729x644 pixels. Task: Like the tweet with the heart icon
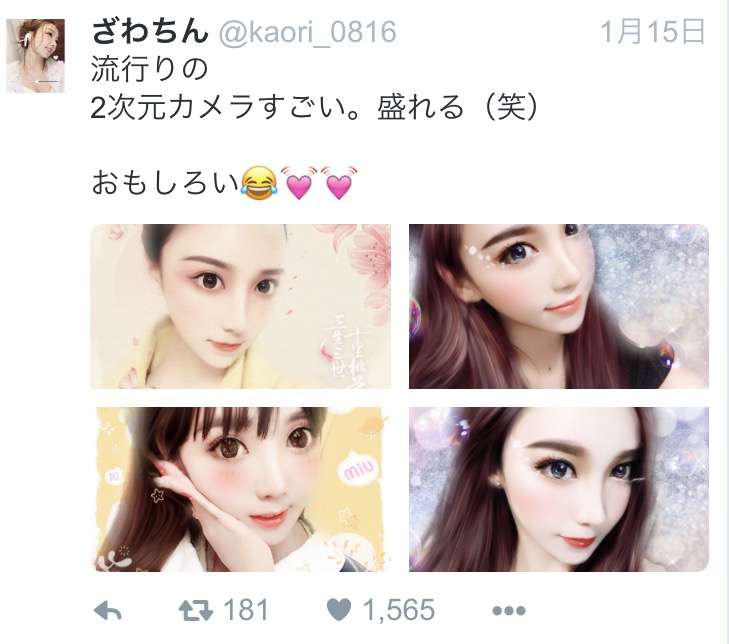pos(339,610)
